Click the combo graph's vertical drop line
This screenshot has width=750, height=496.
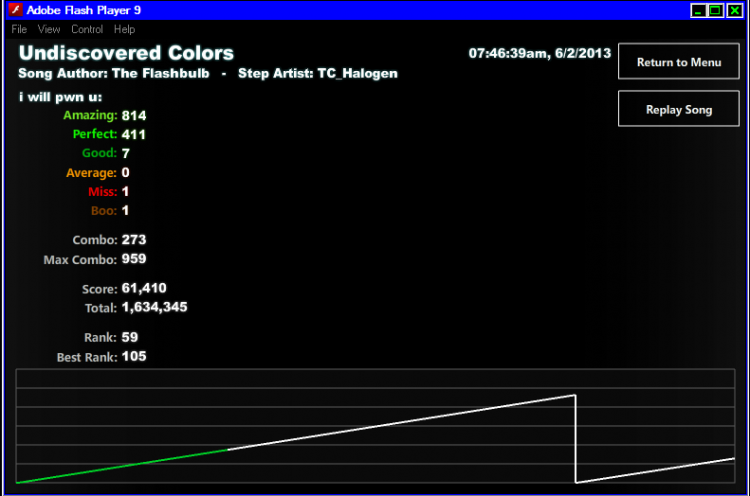[x=575, y=439]
